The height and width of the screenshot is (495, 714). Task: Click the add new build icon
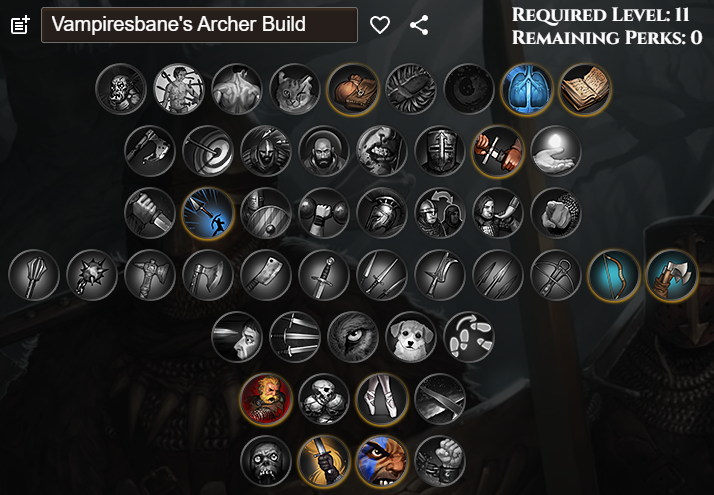(x=20, y=25)
